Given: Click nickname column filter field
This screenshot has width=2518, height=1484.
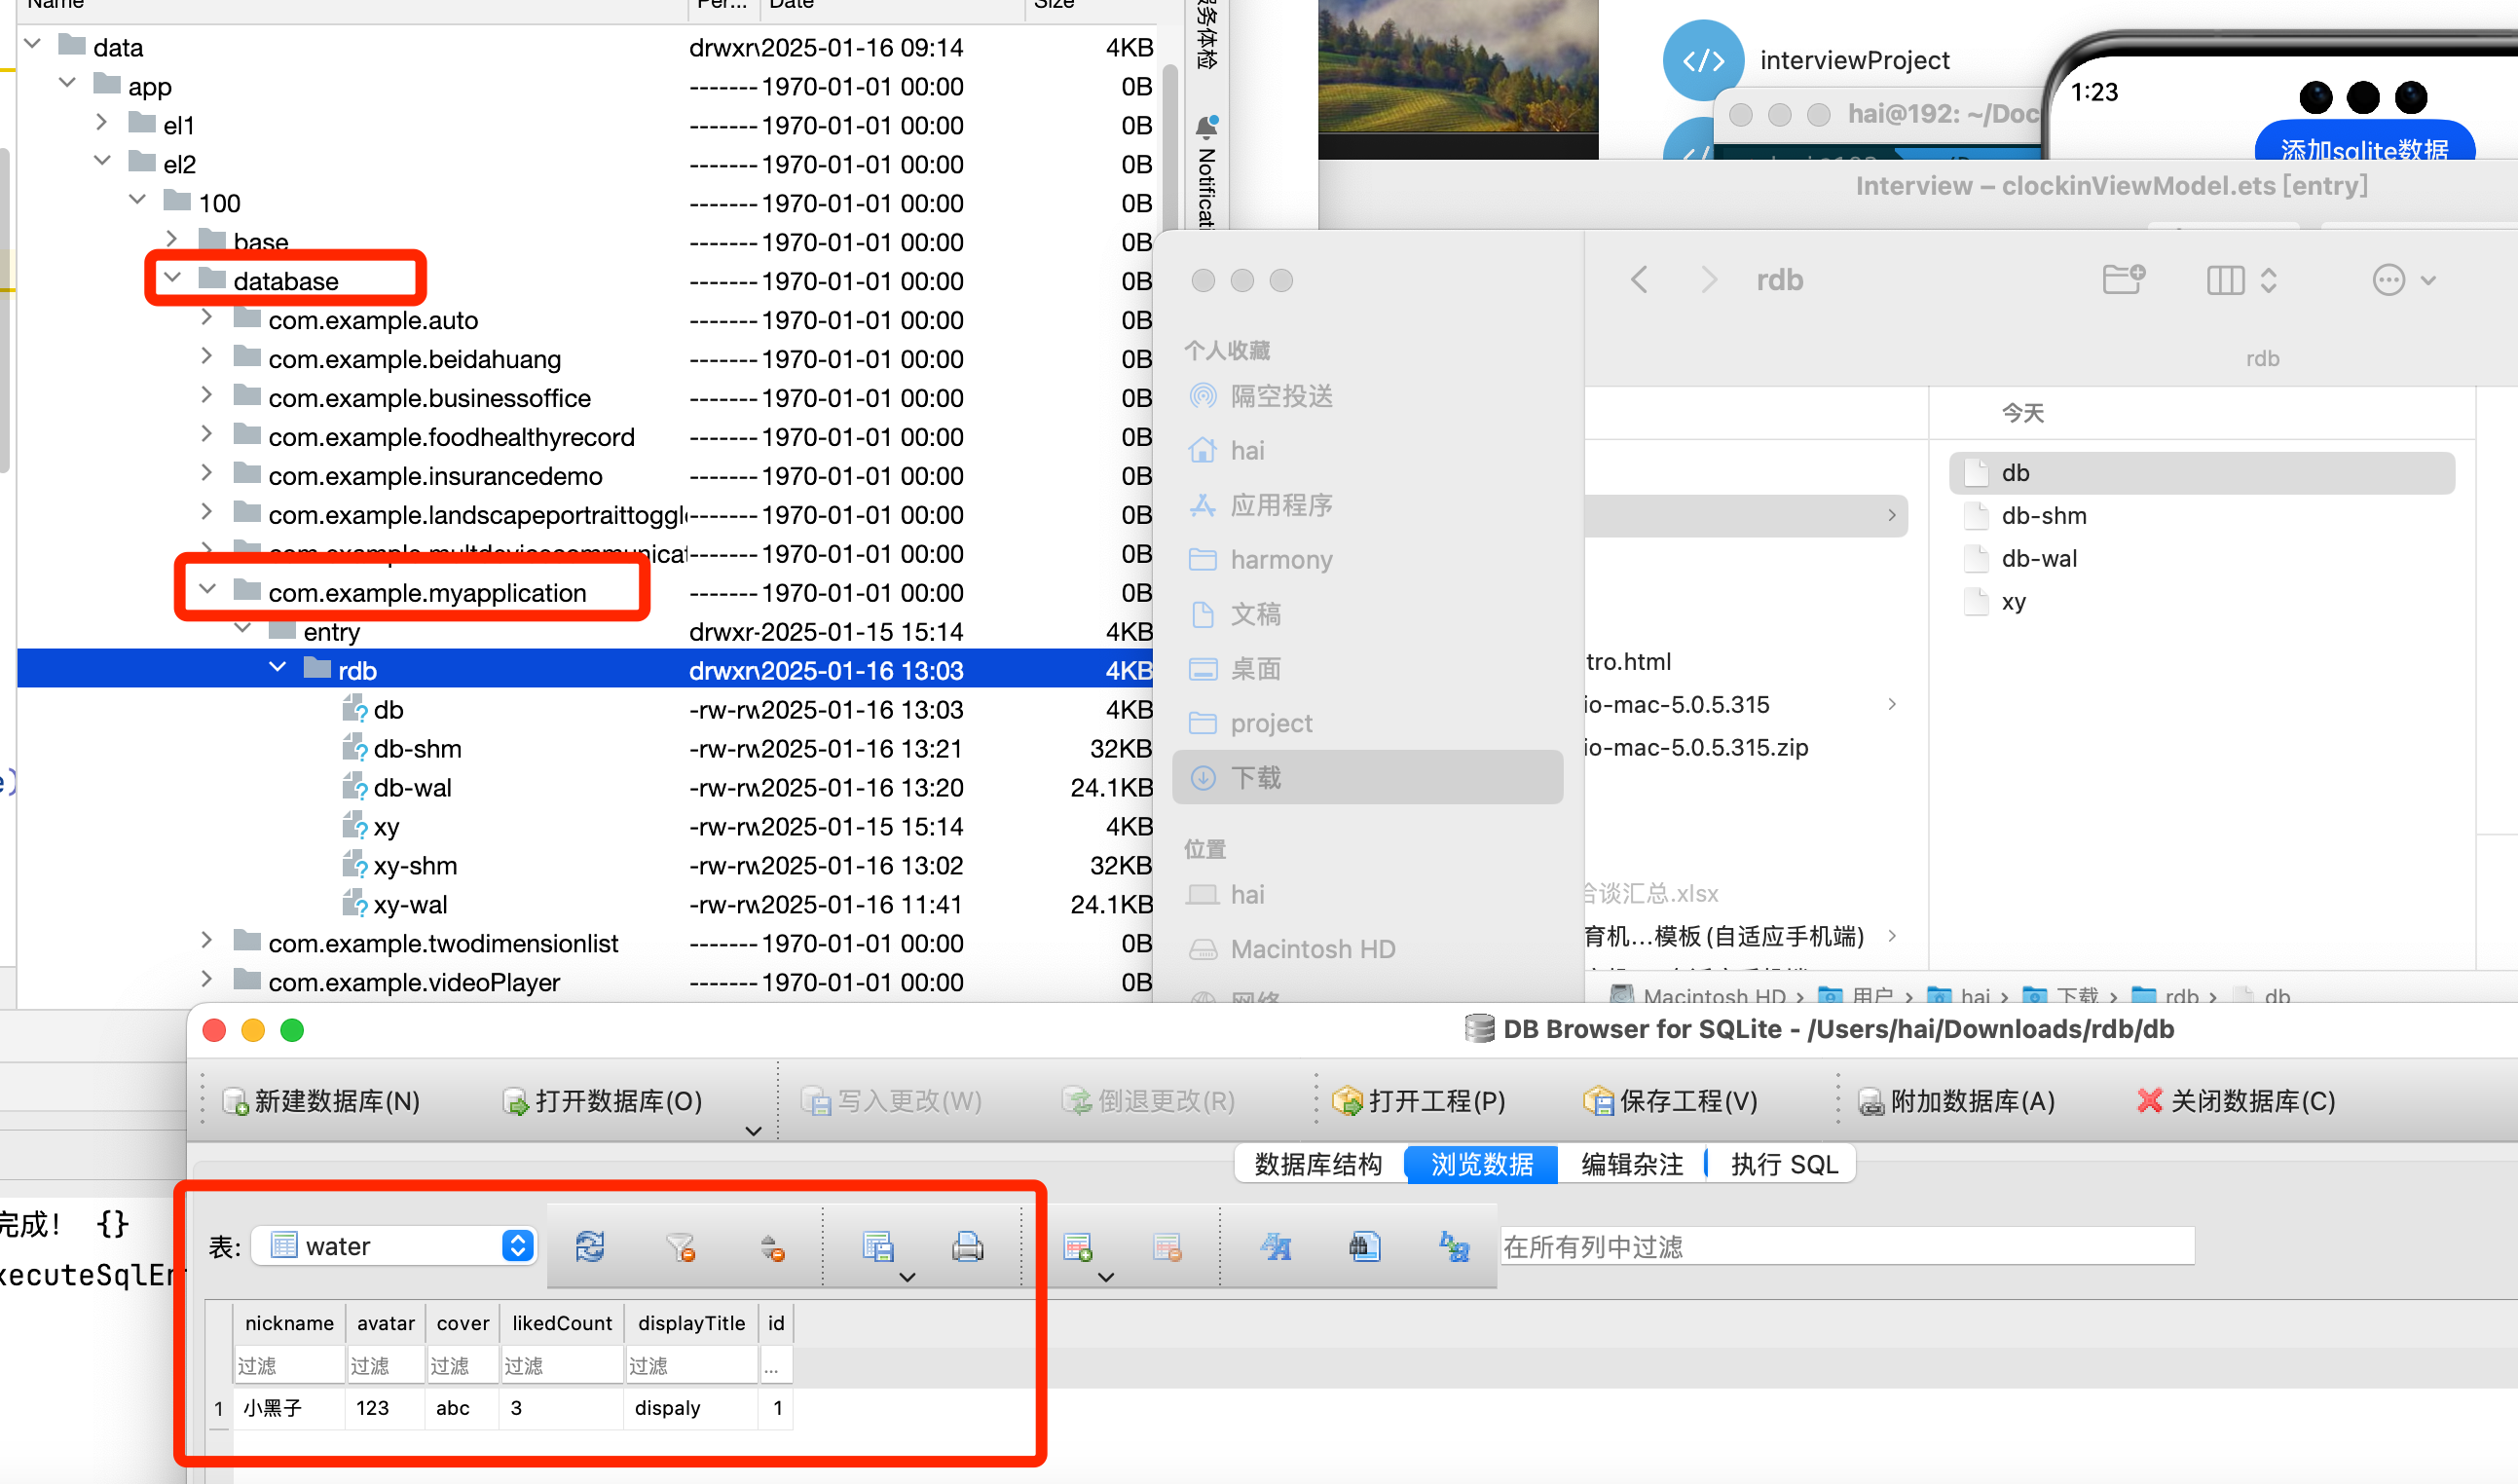Looking at the screenshot, I should point(288,1365).
